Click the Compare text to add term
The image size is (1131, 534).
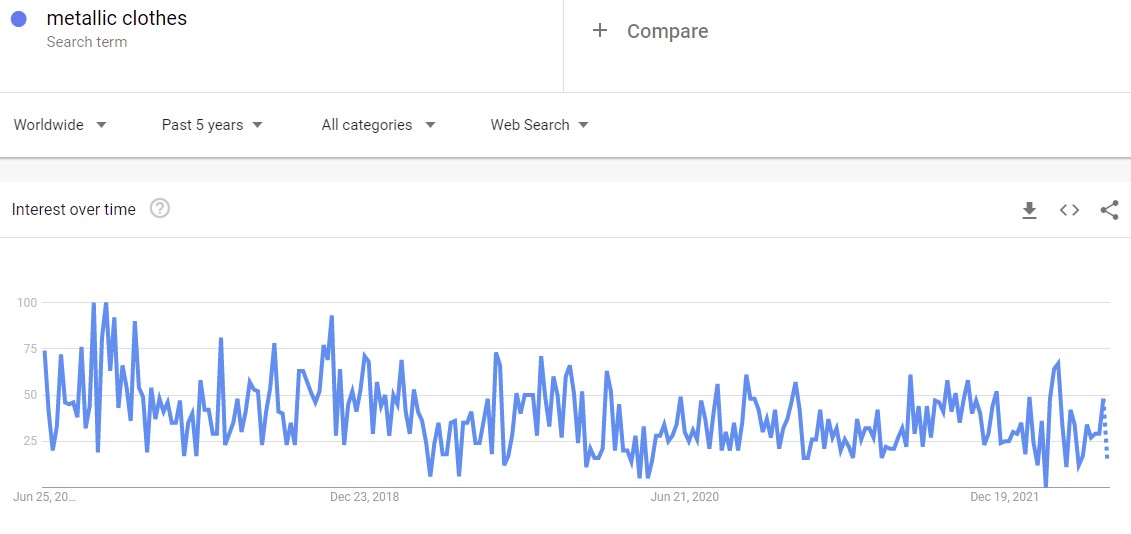click(x=667, y=31)
